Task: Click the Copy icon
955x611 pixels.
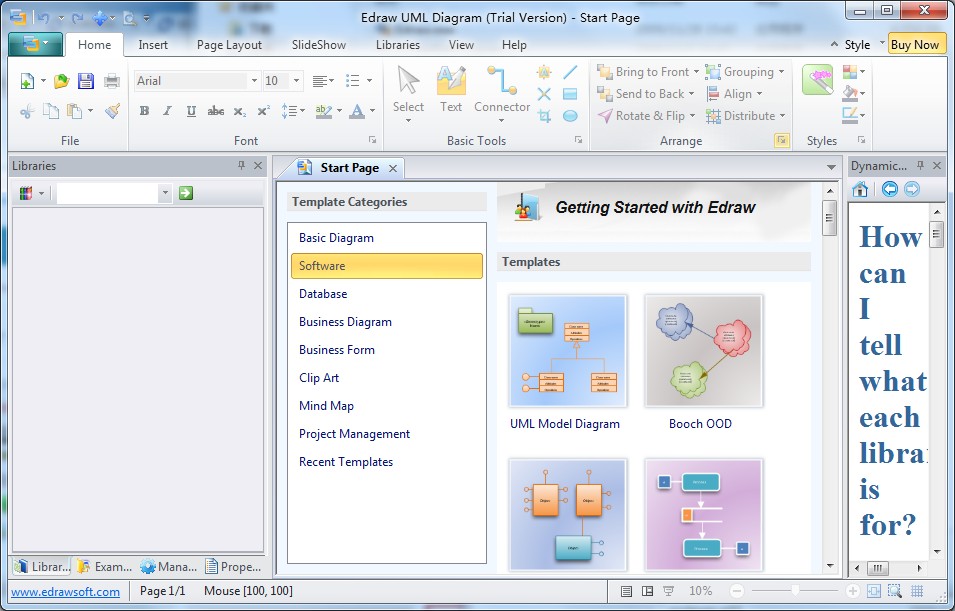Action: [x=51, y=111]
